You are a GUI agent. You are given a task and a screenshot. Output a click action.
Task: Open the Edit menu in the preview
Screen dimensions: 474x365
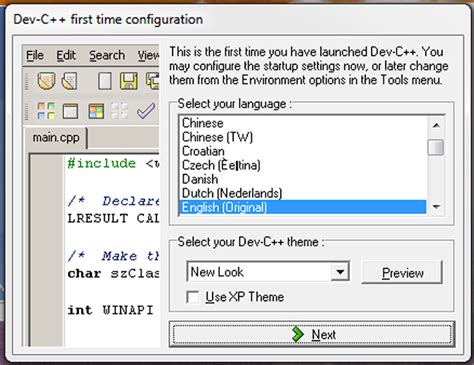[66, 55]
